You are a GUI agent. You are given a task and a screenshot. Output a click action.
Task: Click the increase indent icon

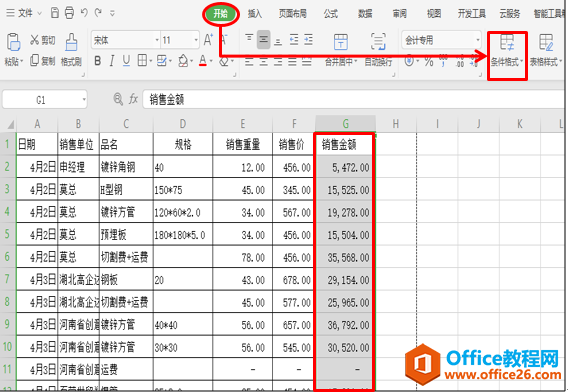click(x=308, y=39)
